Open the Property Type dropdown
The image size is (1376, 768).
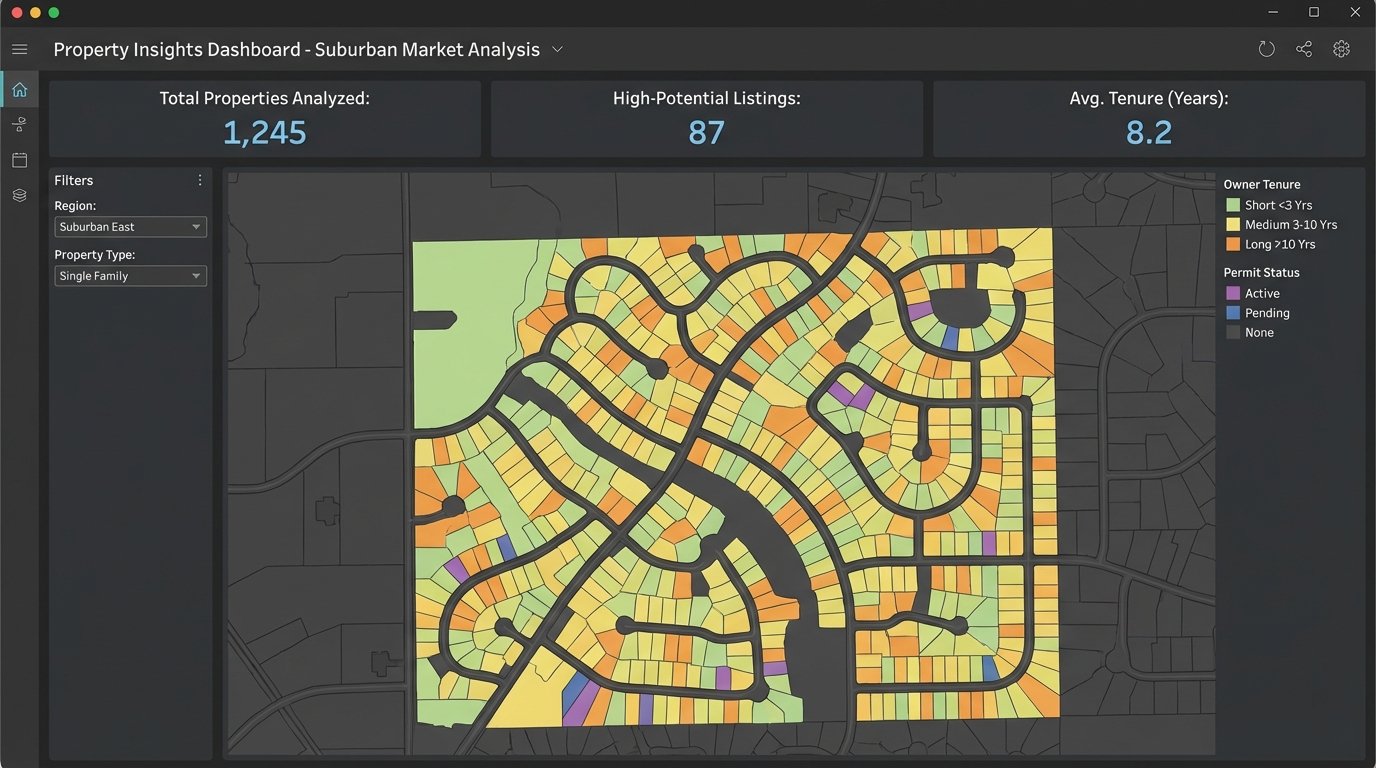point(130,275)
